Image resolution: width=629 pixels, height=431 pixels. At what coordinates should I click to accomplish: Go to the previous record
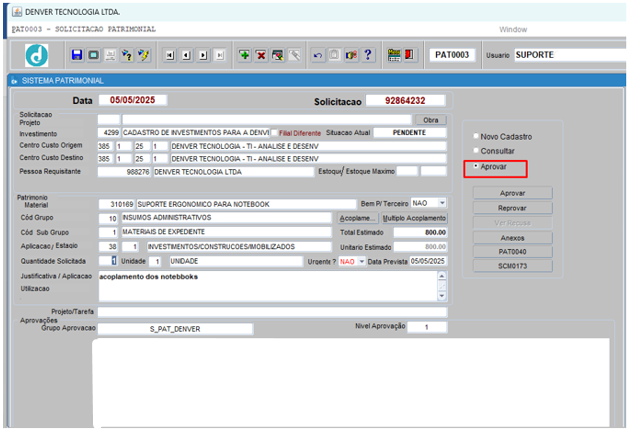tap(185, 55)
